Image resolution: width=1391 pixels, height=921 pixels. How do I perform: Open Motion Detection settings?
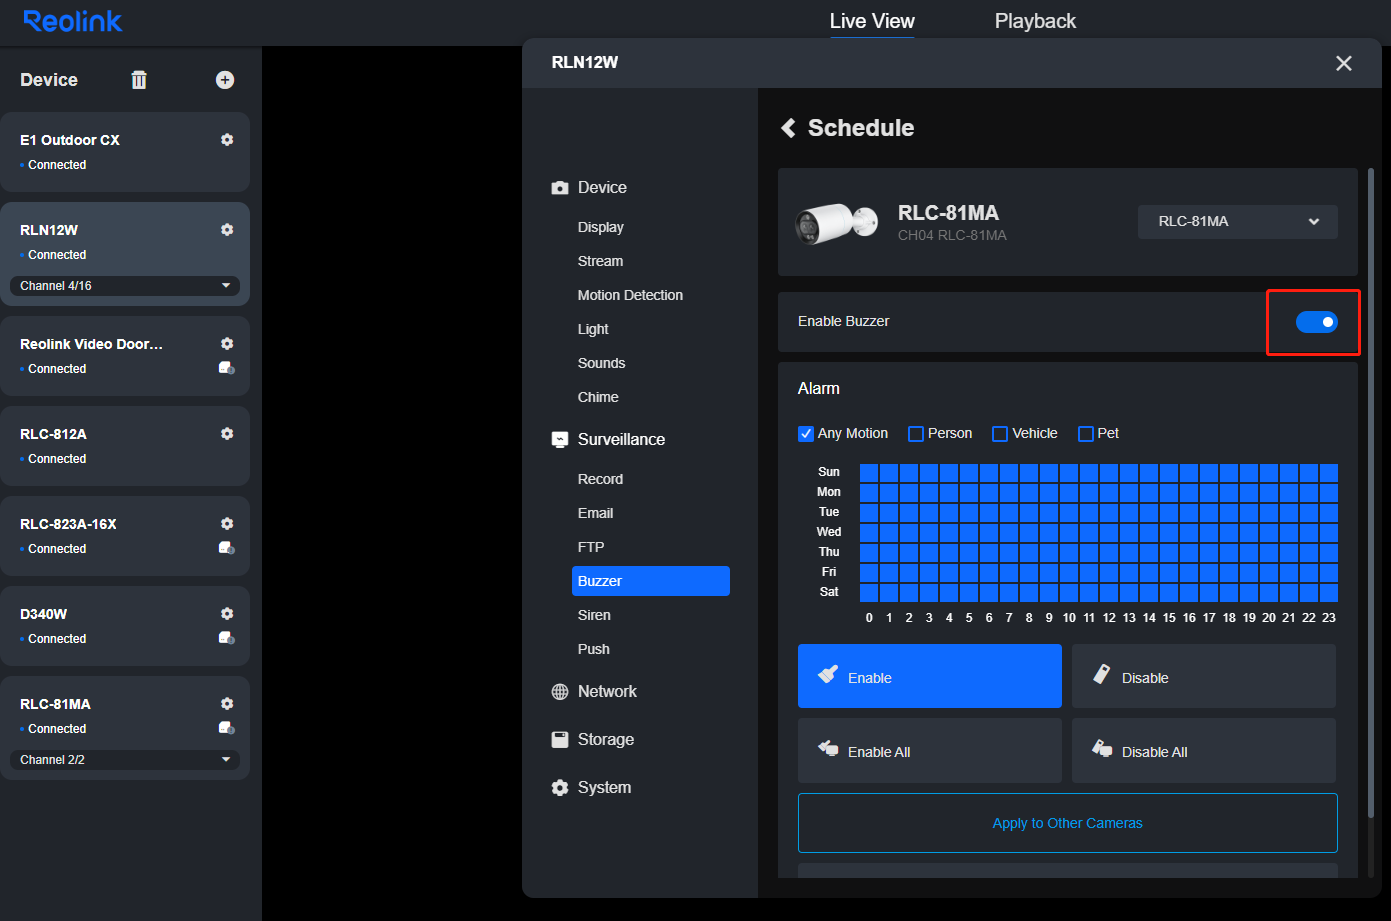[630, 295]
